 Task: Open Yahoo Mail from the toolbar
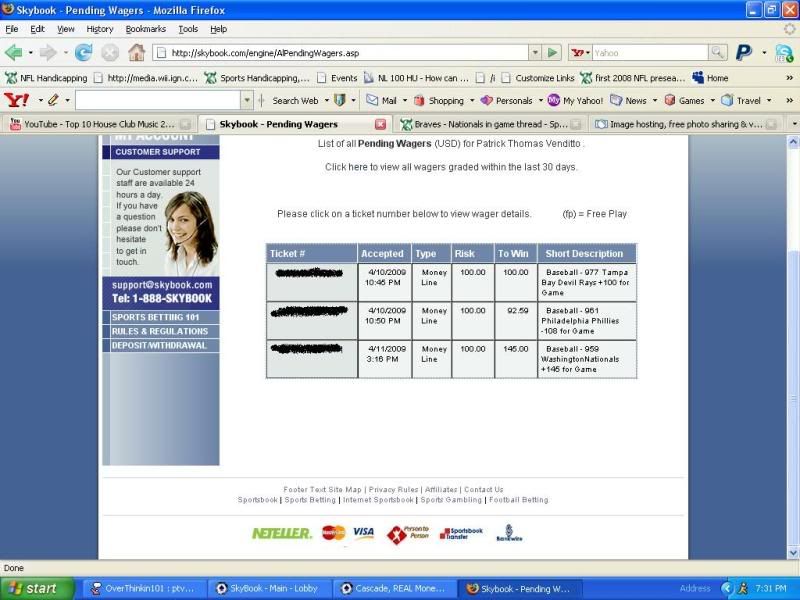click(x=382, y=101)
